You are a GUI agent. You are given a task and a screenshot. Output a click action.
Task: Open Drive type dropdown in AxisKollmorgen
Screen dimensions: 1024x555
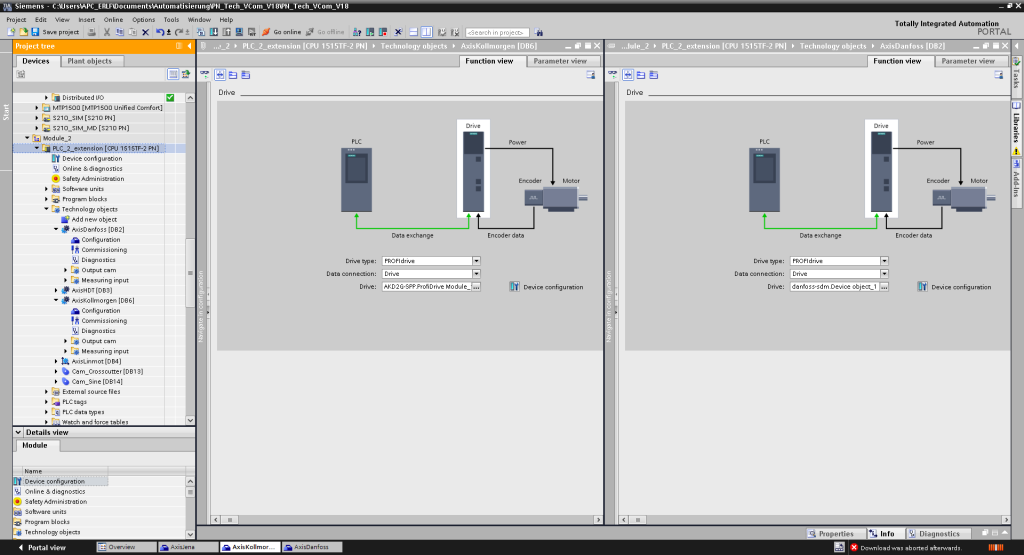[477, 260]
